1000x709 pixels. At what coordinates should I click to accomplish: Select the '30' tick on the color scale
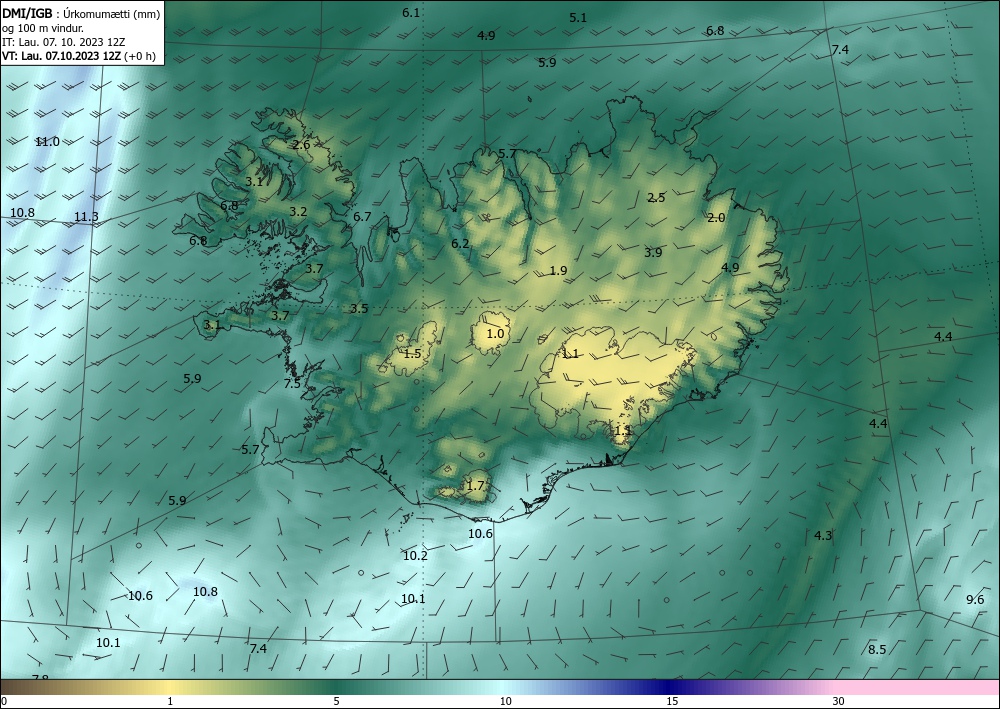pyautogui.click(x=839, y=701)
